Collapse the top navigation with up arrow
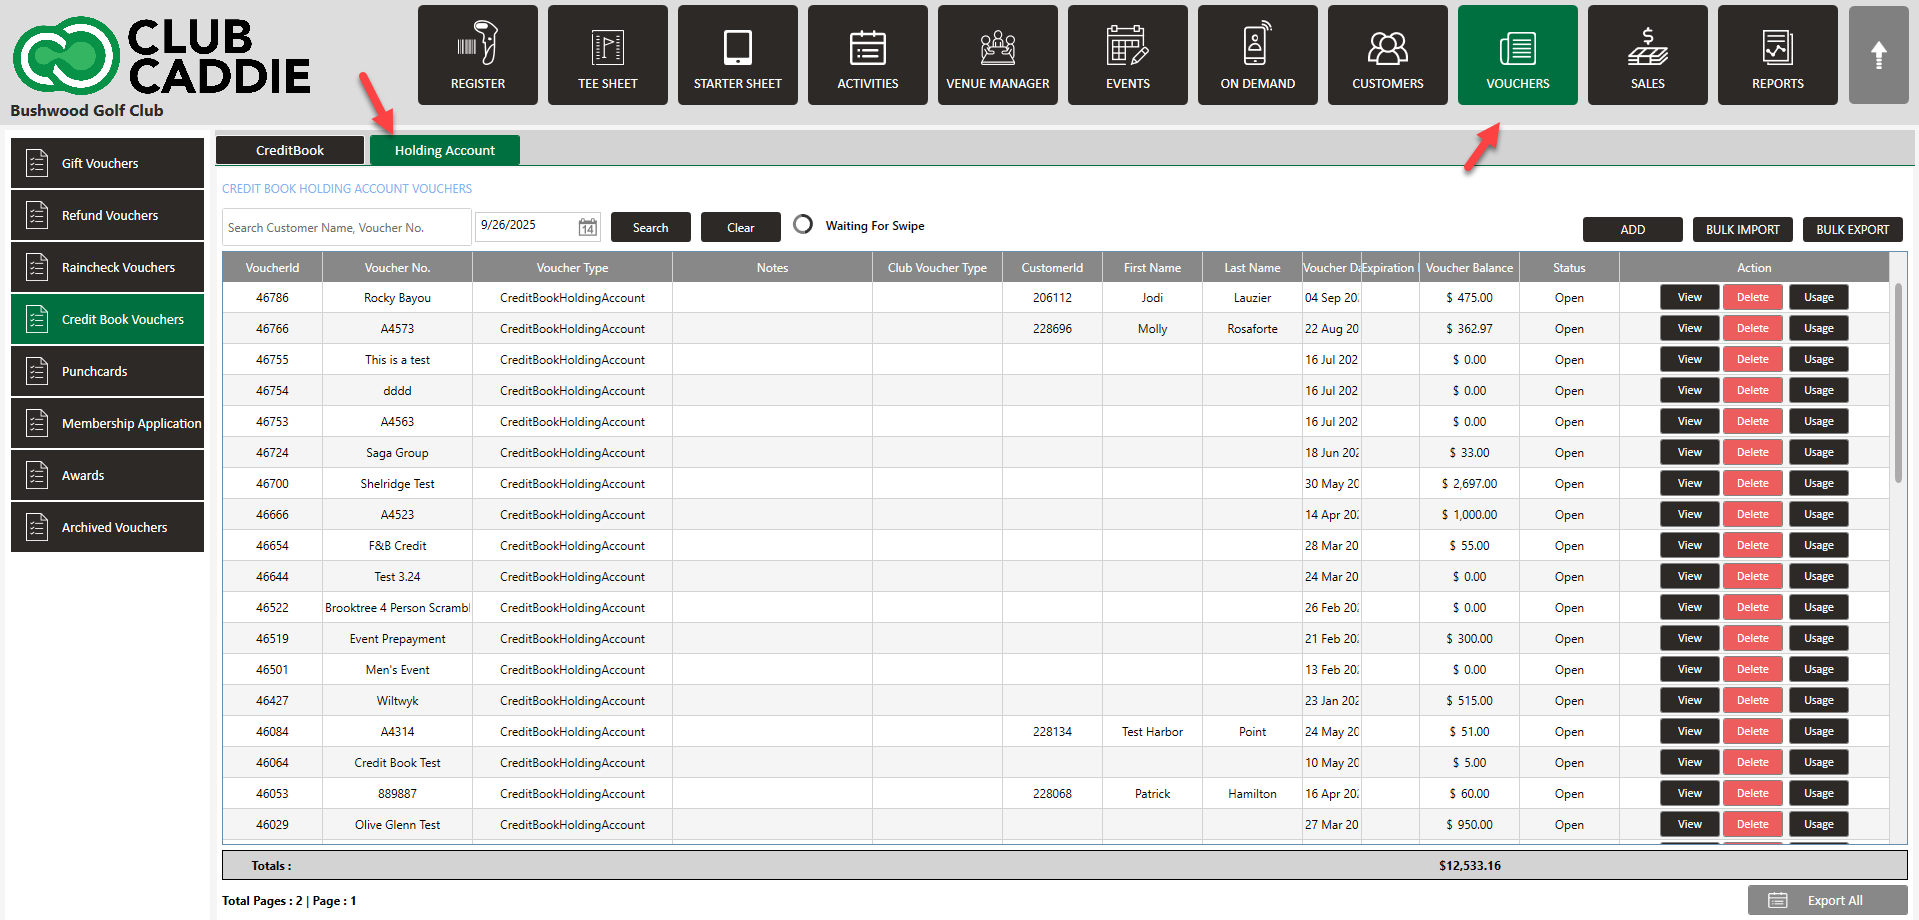 pyautogui.click(x=1878, y=55)
